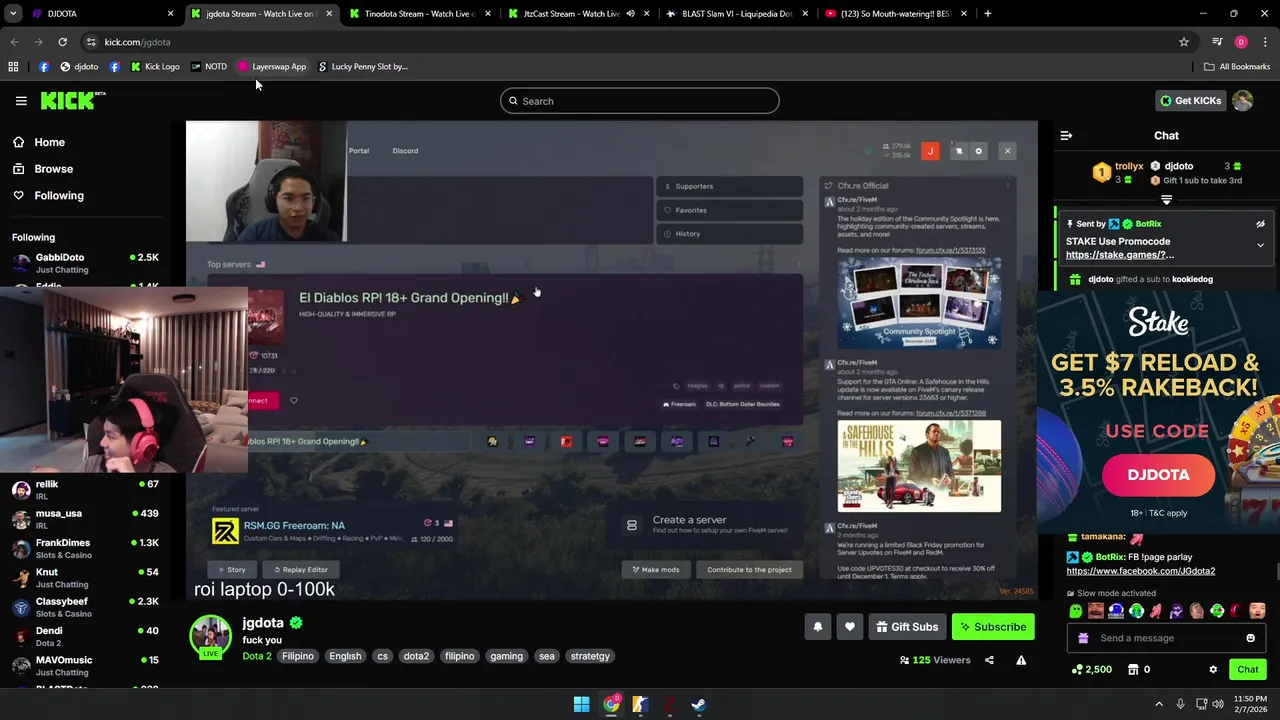Click the volume icon in system tray
This screenshot has height=720, width=1280.
[1218, 704]
